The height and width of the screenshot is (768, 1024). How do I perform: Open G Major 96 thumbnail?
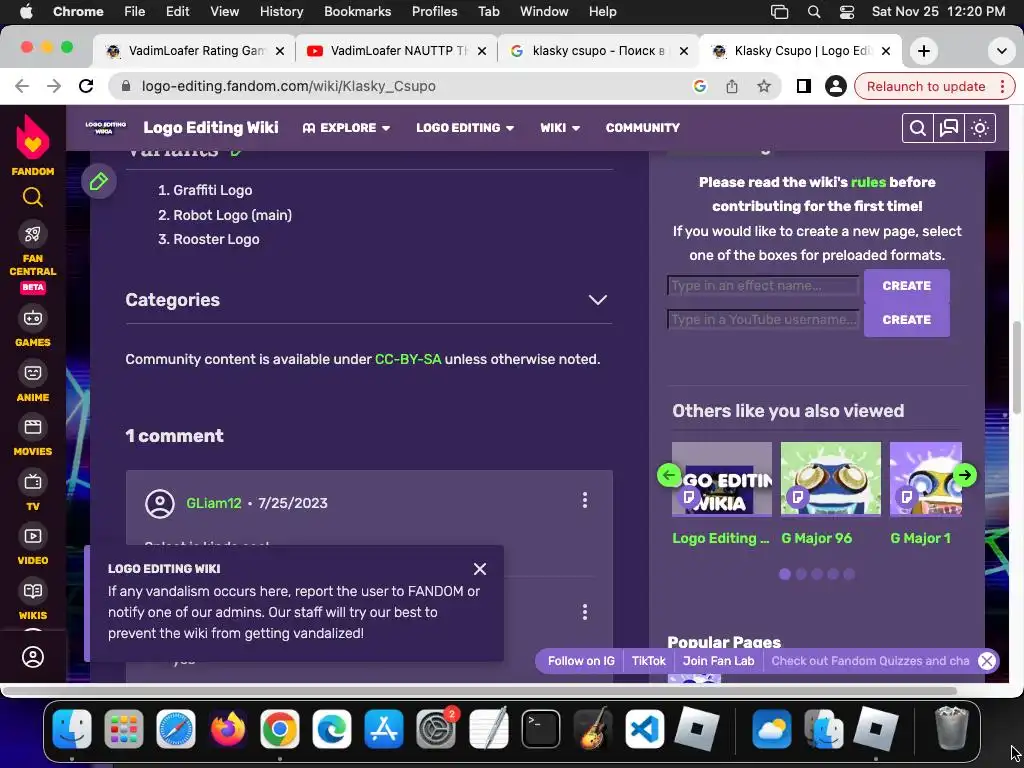831,479
